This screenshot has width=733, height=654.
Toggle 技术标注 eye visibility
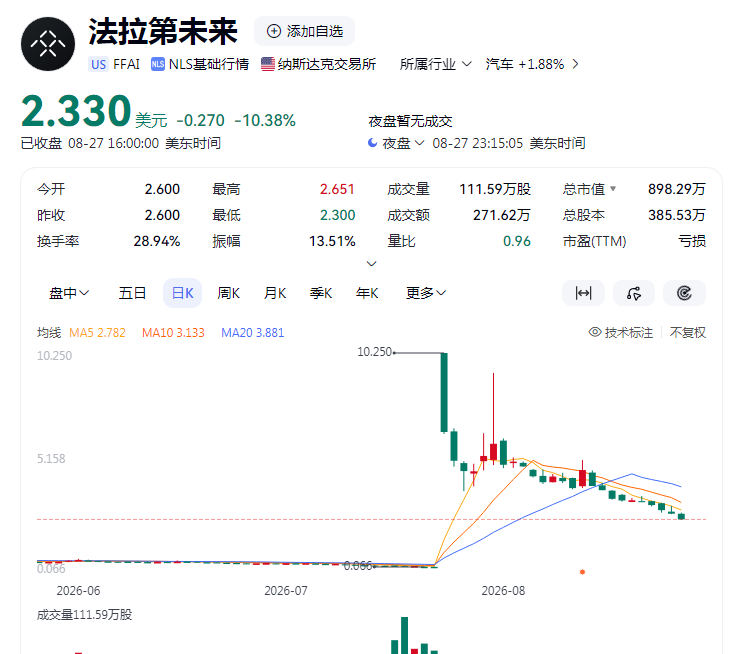(620, 332)
